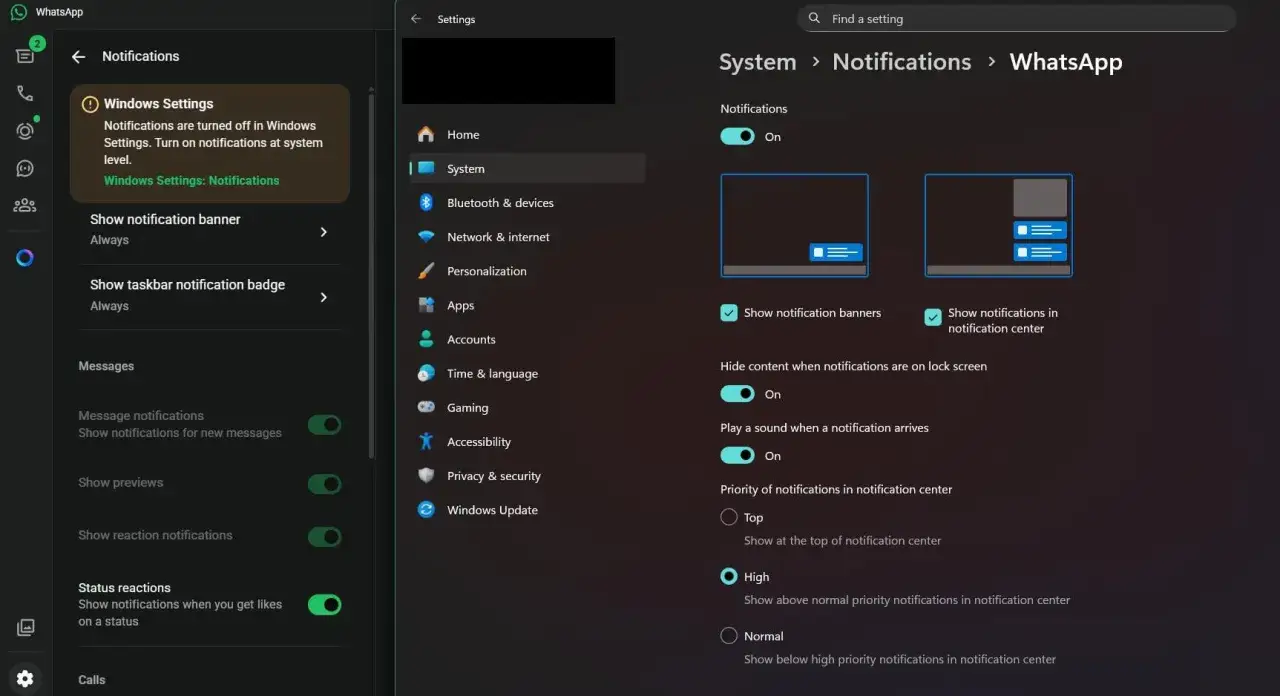Click the Messages section heading in WhatsApp
Image resolution: width=1280 pixels, height=696 pixels.
106,366
